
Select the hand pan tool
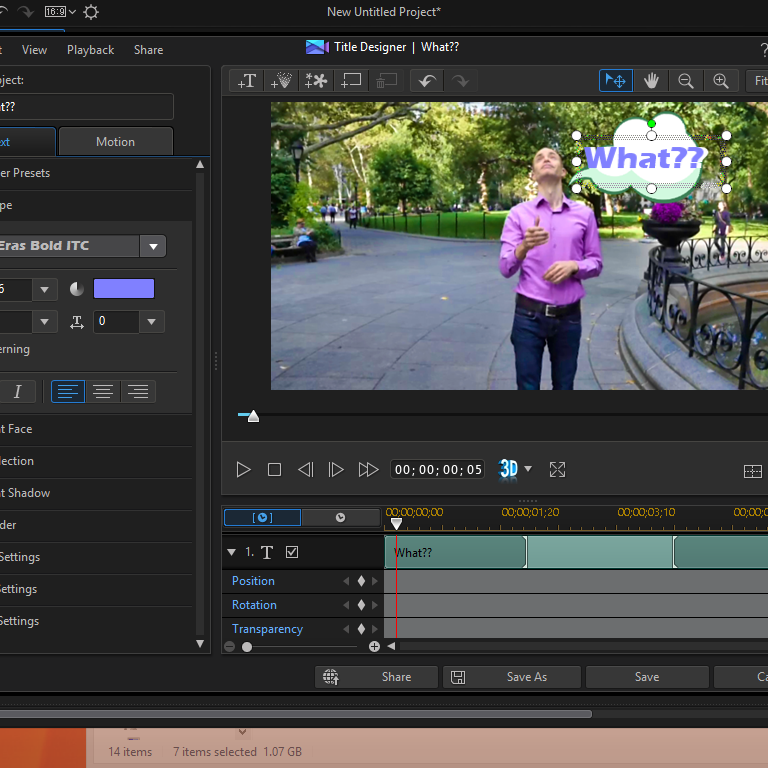(x=651, y=81)
